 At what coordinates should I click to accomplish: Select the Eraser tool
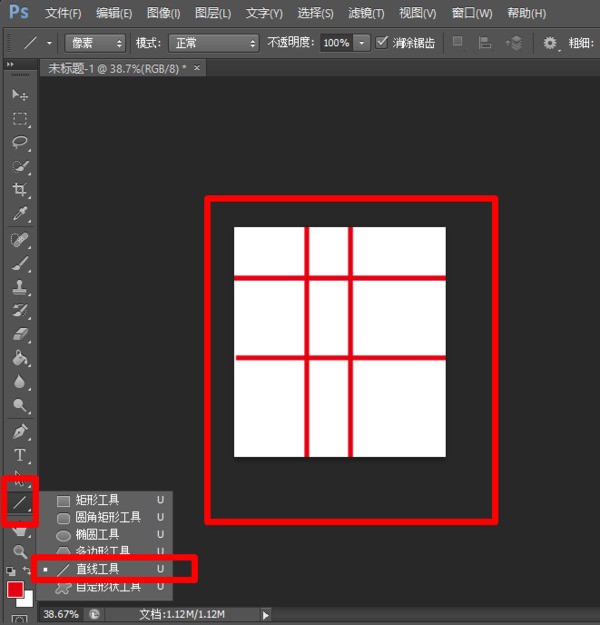pyautogui.click(x=19, y=336)
